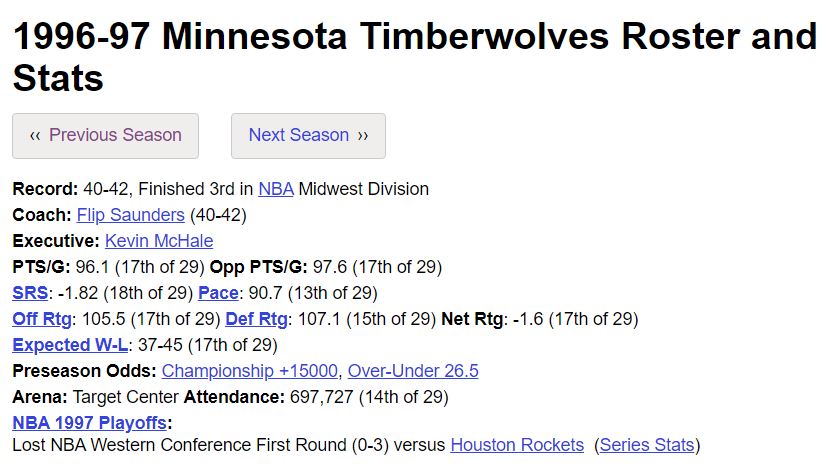
Task: Open the Houston Rockets team page
Action: (x=517, y=445)
